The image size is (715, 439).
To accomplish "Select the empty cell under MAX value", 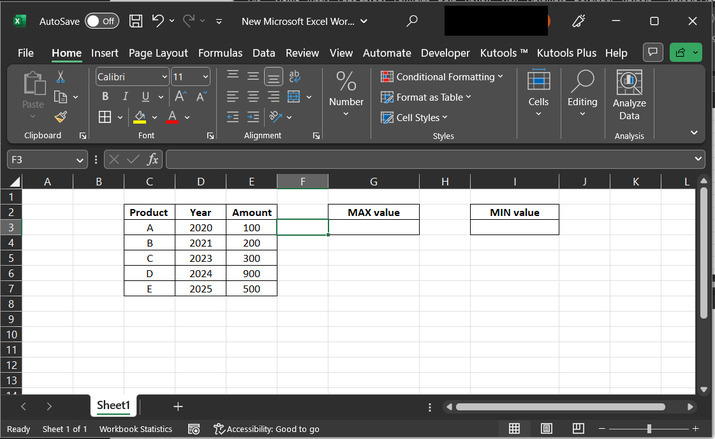I will pos(373,228).
